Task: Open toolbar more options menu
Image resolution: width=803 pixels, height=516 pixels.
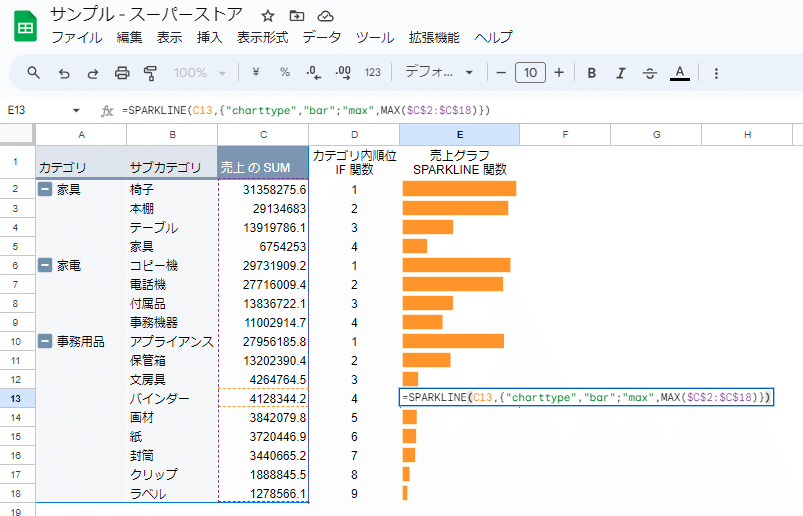Action: (716, 73)
